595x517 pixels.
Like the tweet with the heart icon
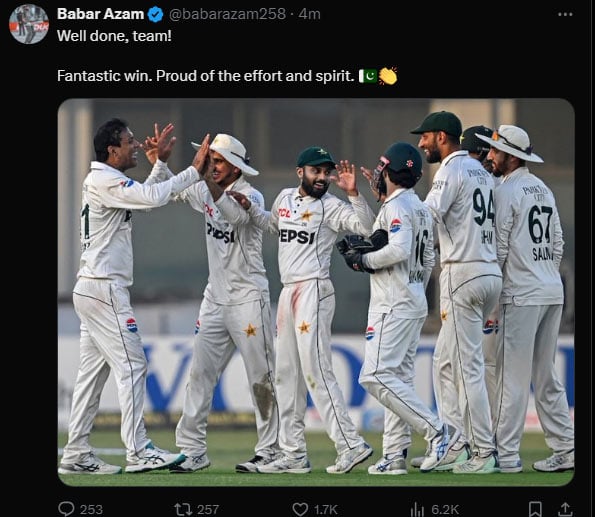coord(301,509)
